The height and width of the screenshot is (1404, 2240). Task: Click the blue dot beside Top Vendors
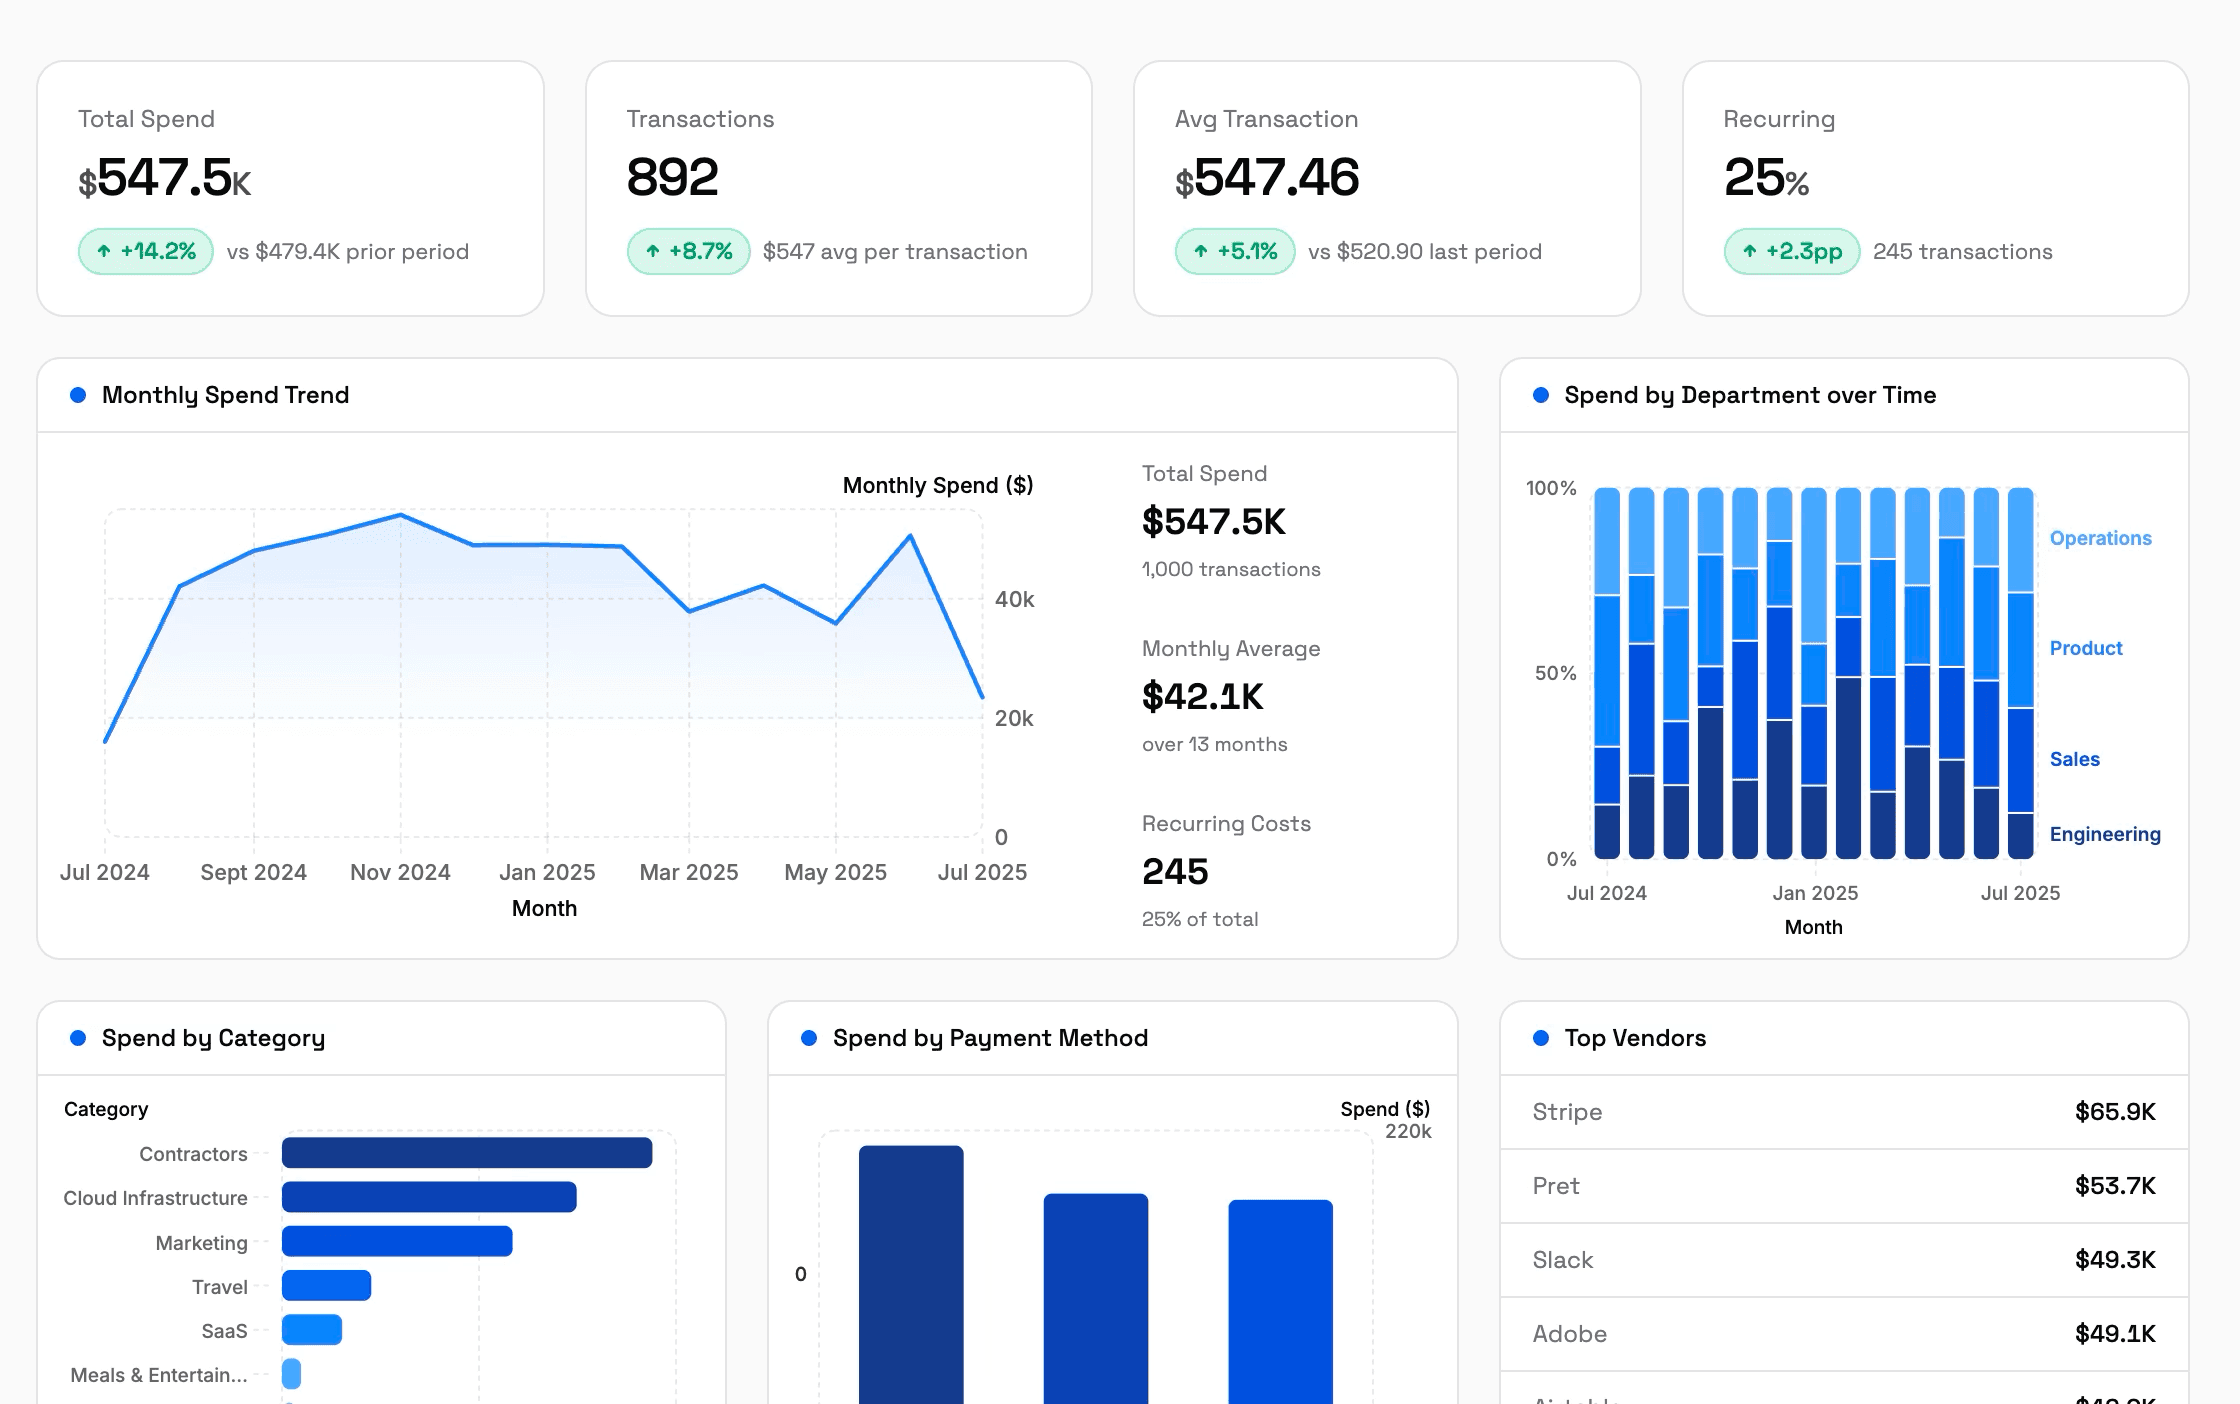click(1541, 1038)
